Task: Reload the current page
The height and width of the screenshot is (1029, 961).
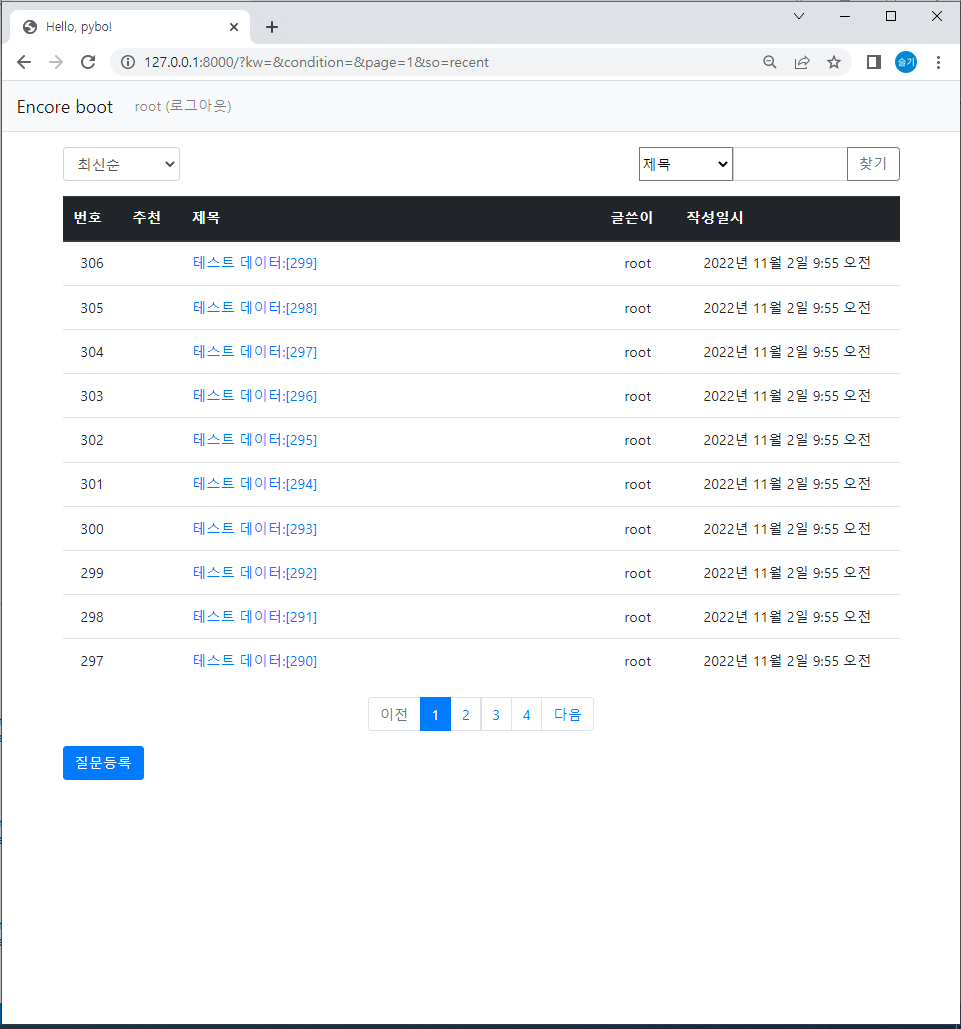Action: [88, 61]
